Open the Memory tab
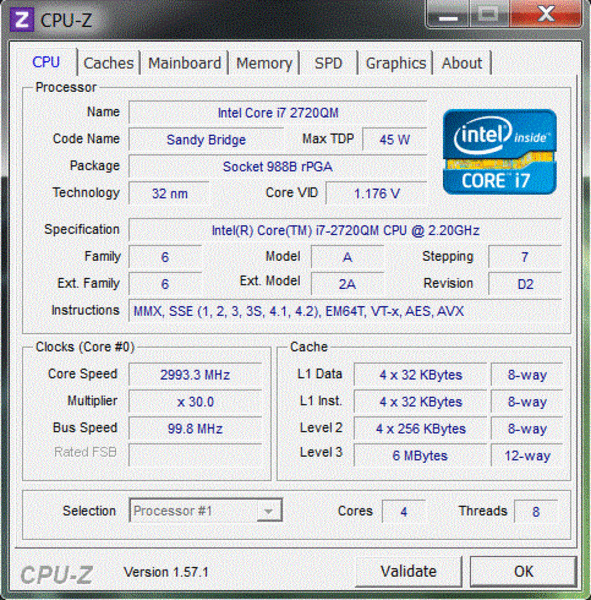 tap(264, 63)
